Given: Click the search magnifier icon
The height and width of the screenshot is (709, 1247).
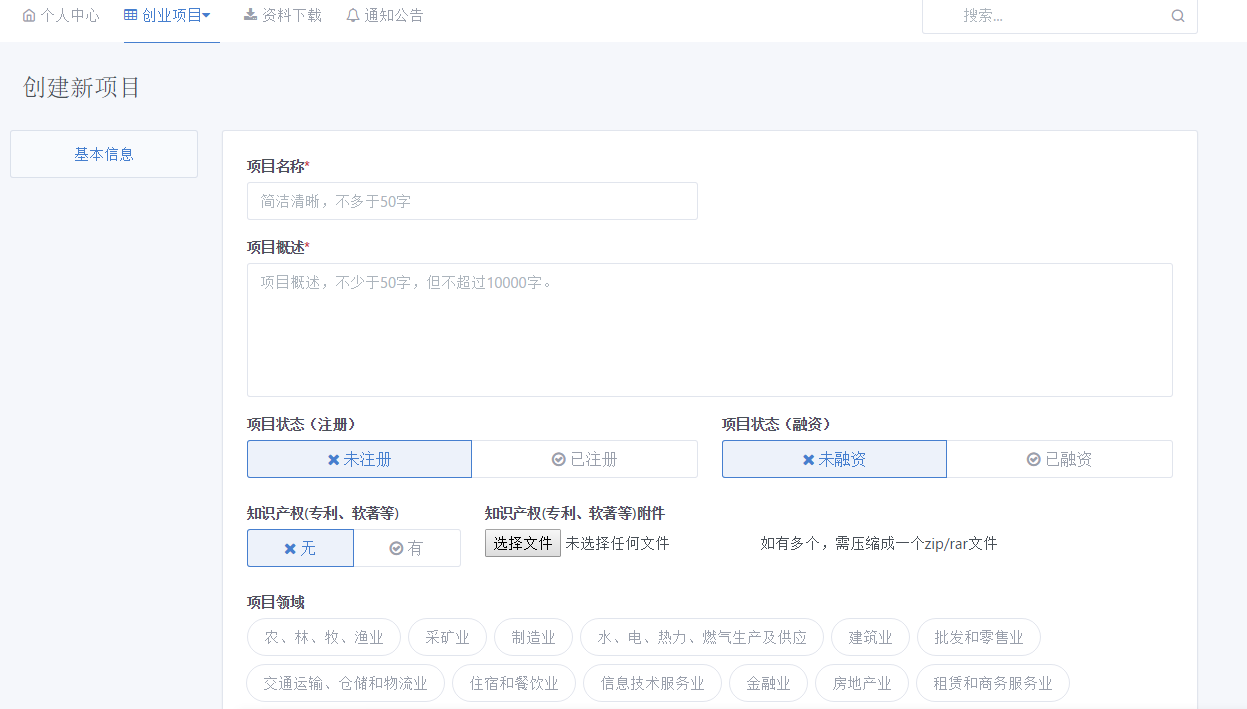Looking at the screenshot, I should [1177, 16].
